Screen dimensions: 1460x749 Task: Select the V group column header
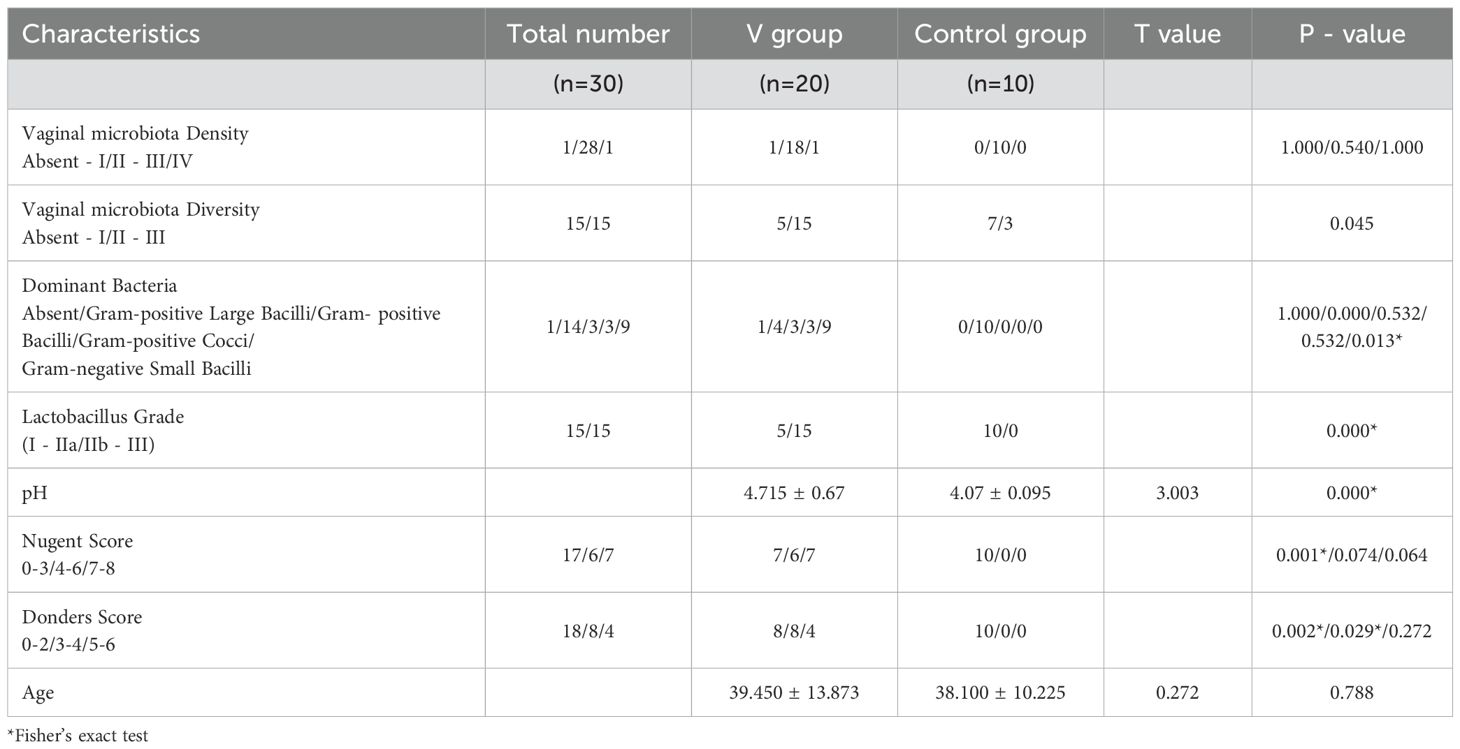pos(794,34)
